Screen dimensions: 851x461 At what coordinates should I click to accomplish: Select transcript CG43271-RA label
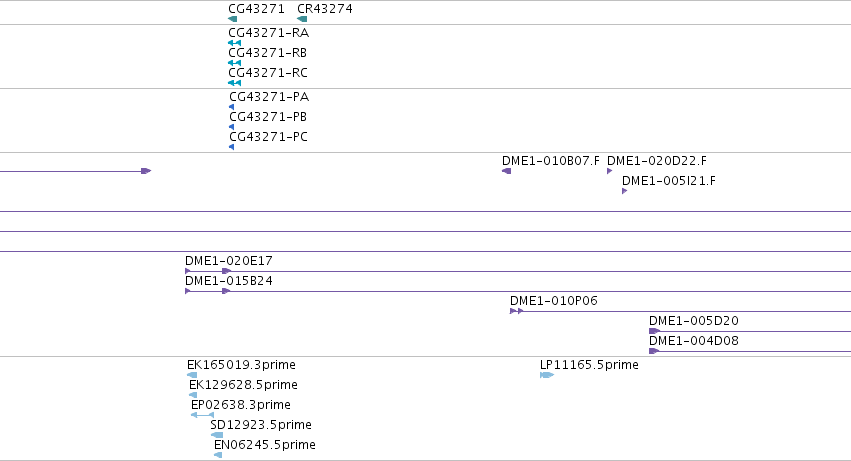[269, 33]
